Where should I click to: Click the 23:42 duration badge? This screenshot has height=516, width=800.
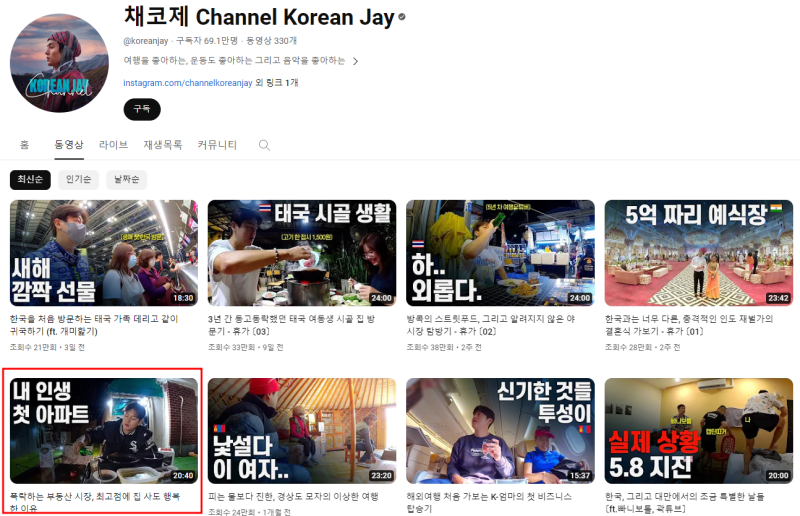point(778,298)
